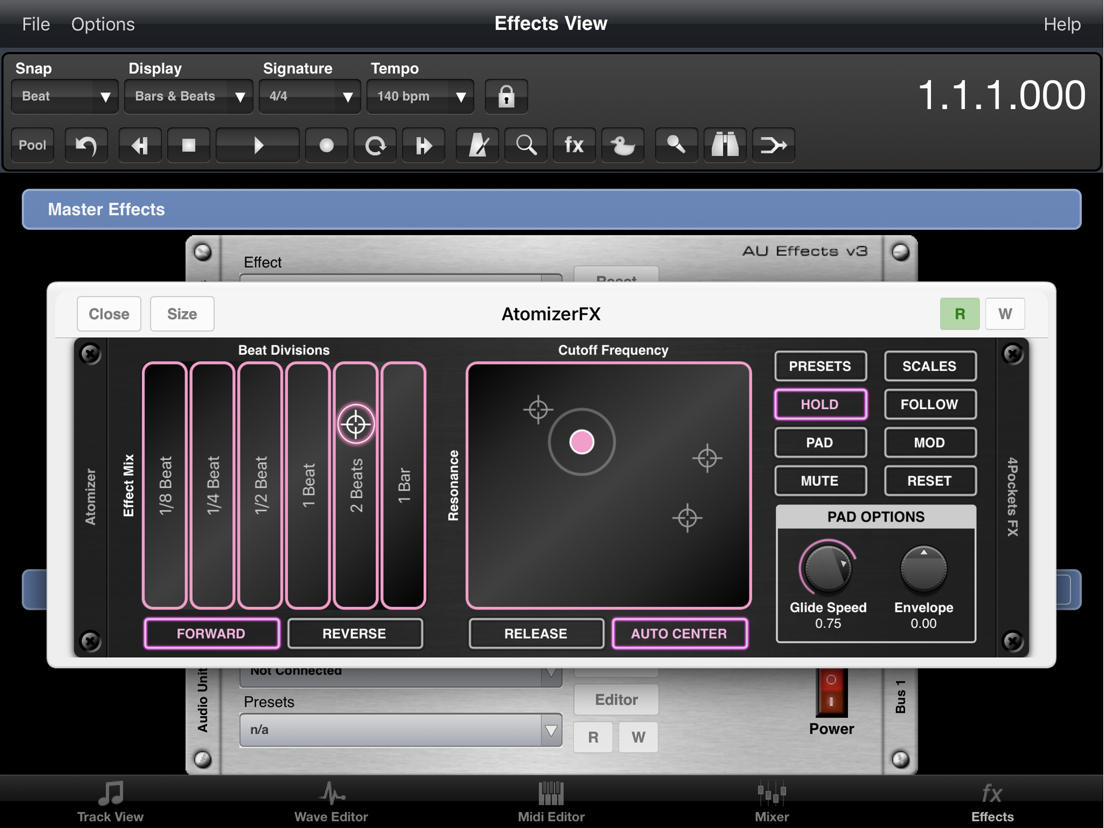Screen dimensions: 1104x828
Task: Toggle the HOLD button in AtomizerFX
Action: pos(820,404)
